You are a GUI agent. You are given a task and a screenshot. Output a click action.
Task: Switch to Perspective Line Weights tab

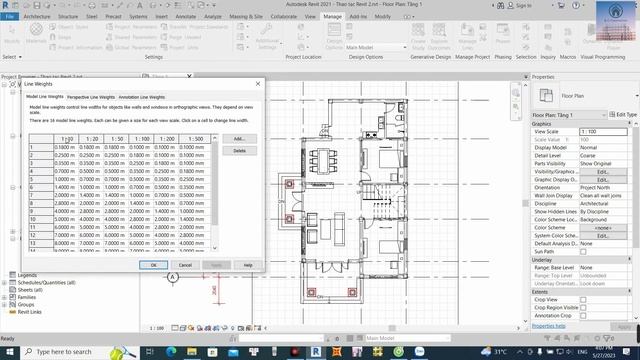[91, 97]
